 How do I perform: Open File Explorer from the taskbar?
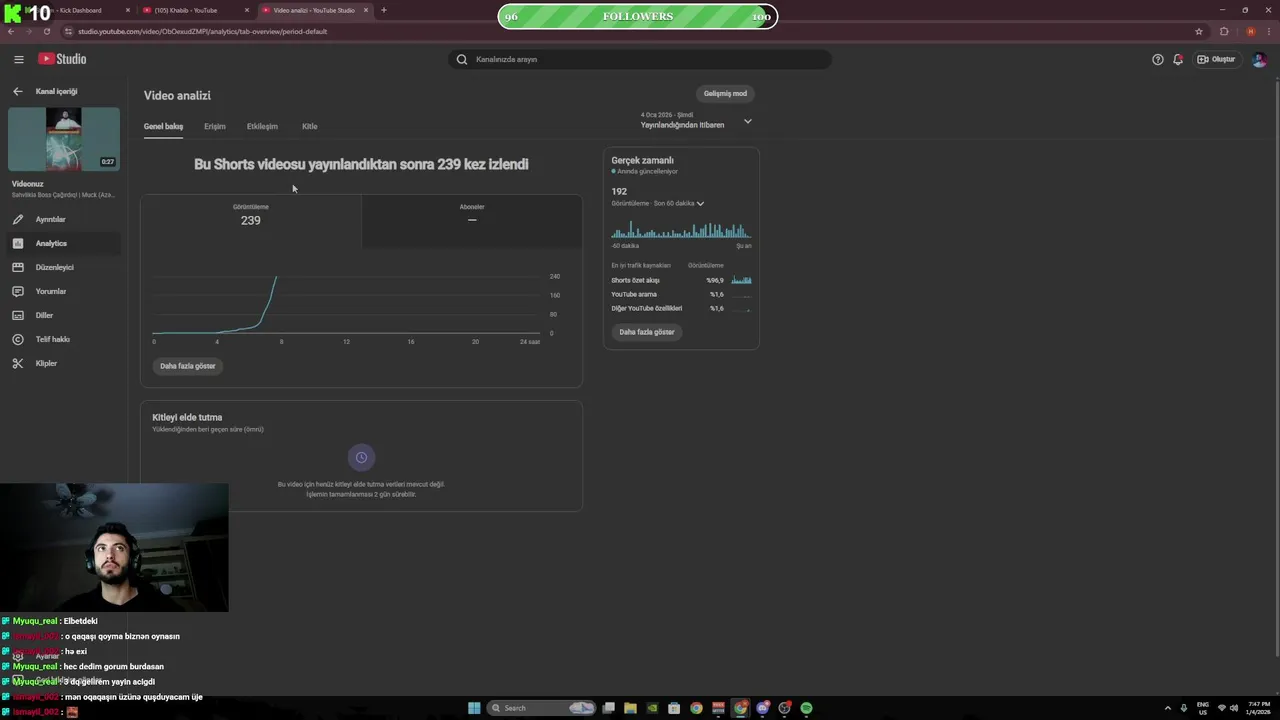tap(630, 708)
